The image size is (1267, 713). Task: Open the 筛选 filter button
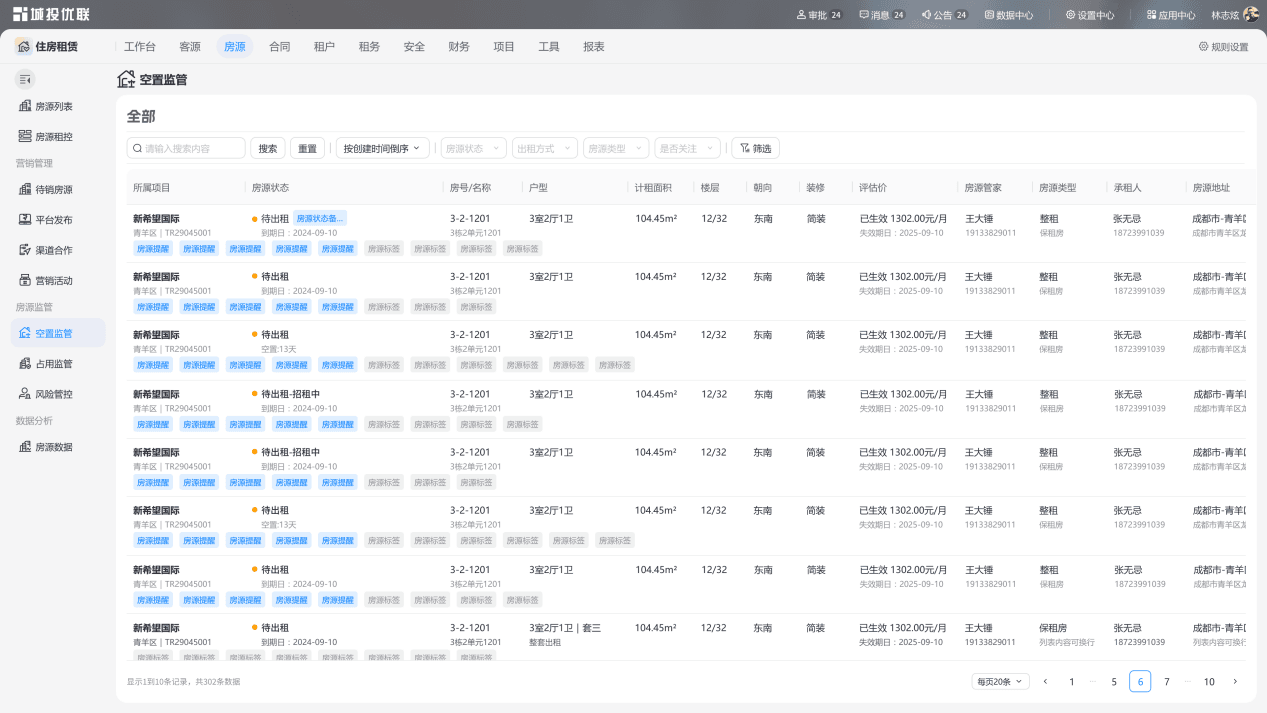pyautogui.click(x=756, y=148)
